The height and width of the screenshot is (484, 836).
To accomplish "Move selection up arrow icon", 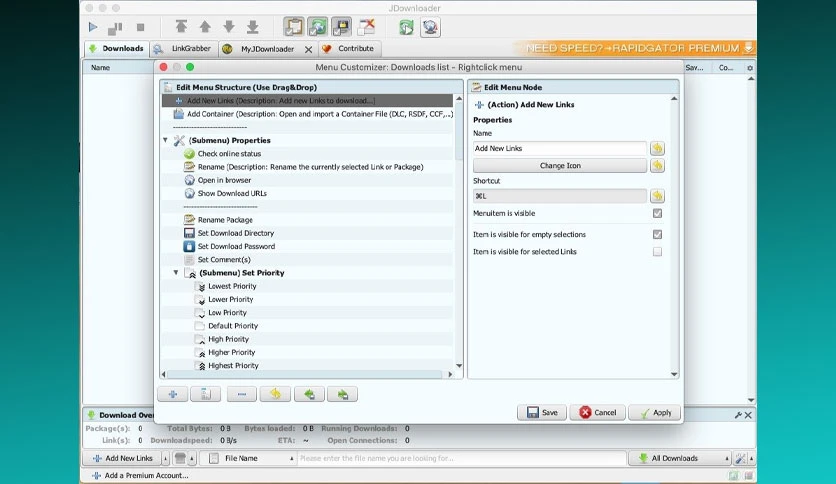I will 205,26.
